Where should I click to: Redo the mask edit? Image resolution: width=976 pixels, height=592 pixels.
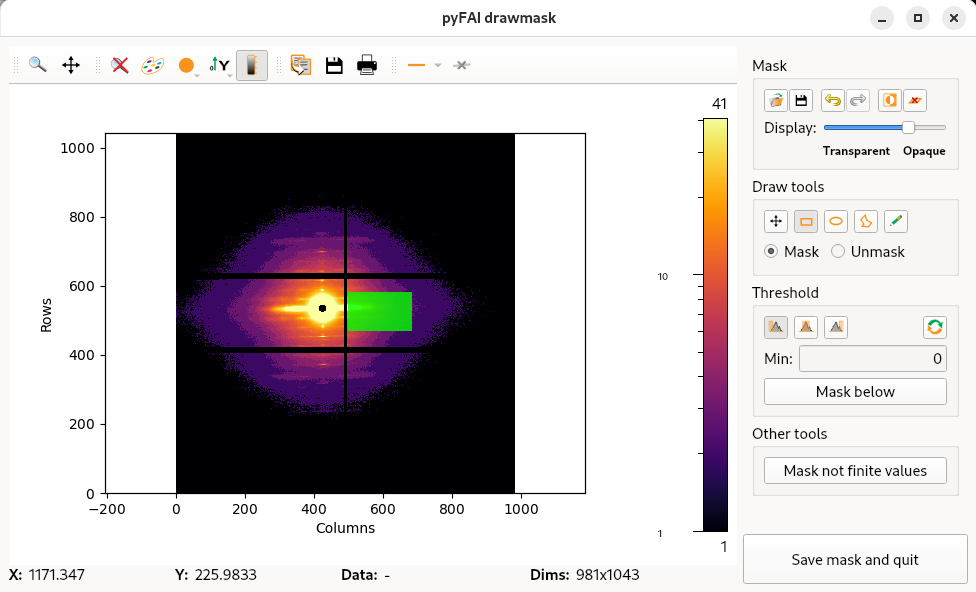858,100
